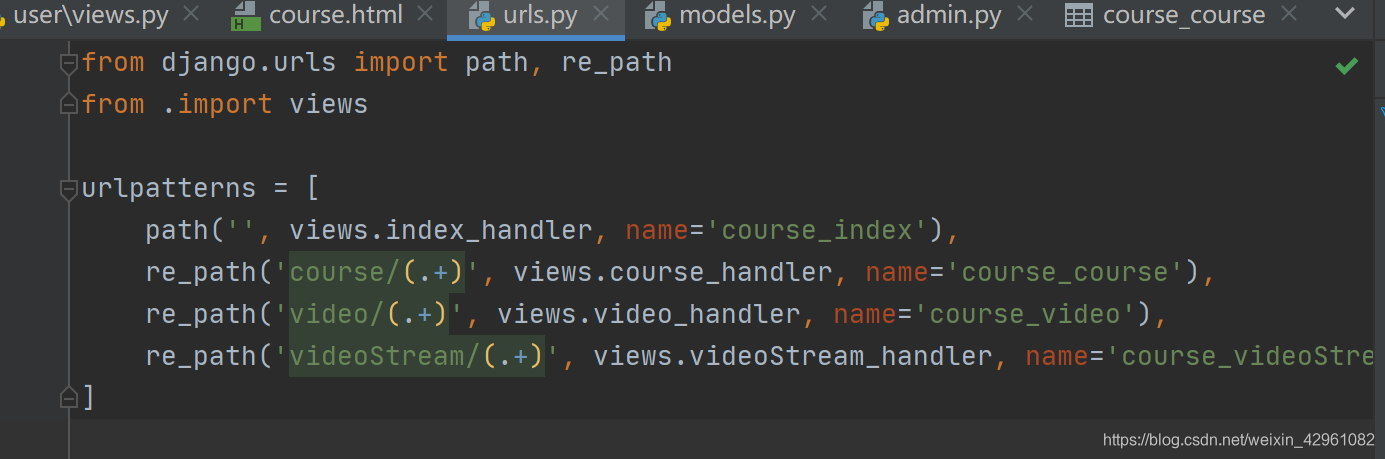Click the Python icon on urls.py tab

tap(481, 15)
